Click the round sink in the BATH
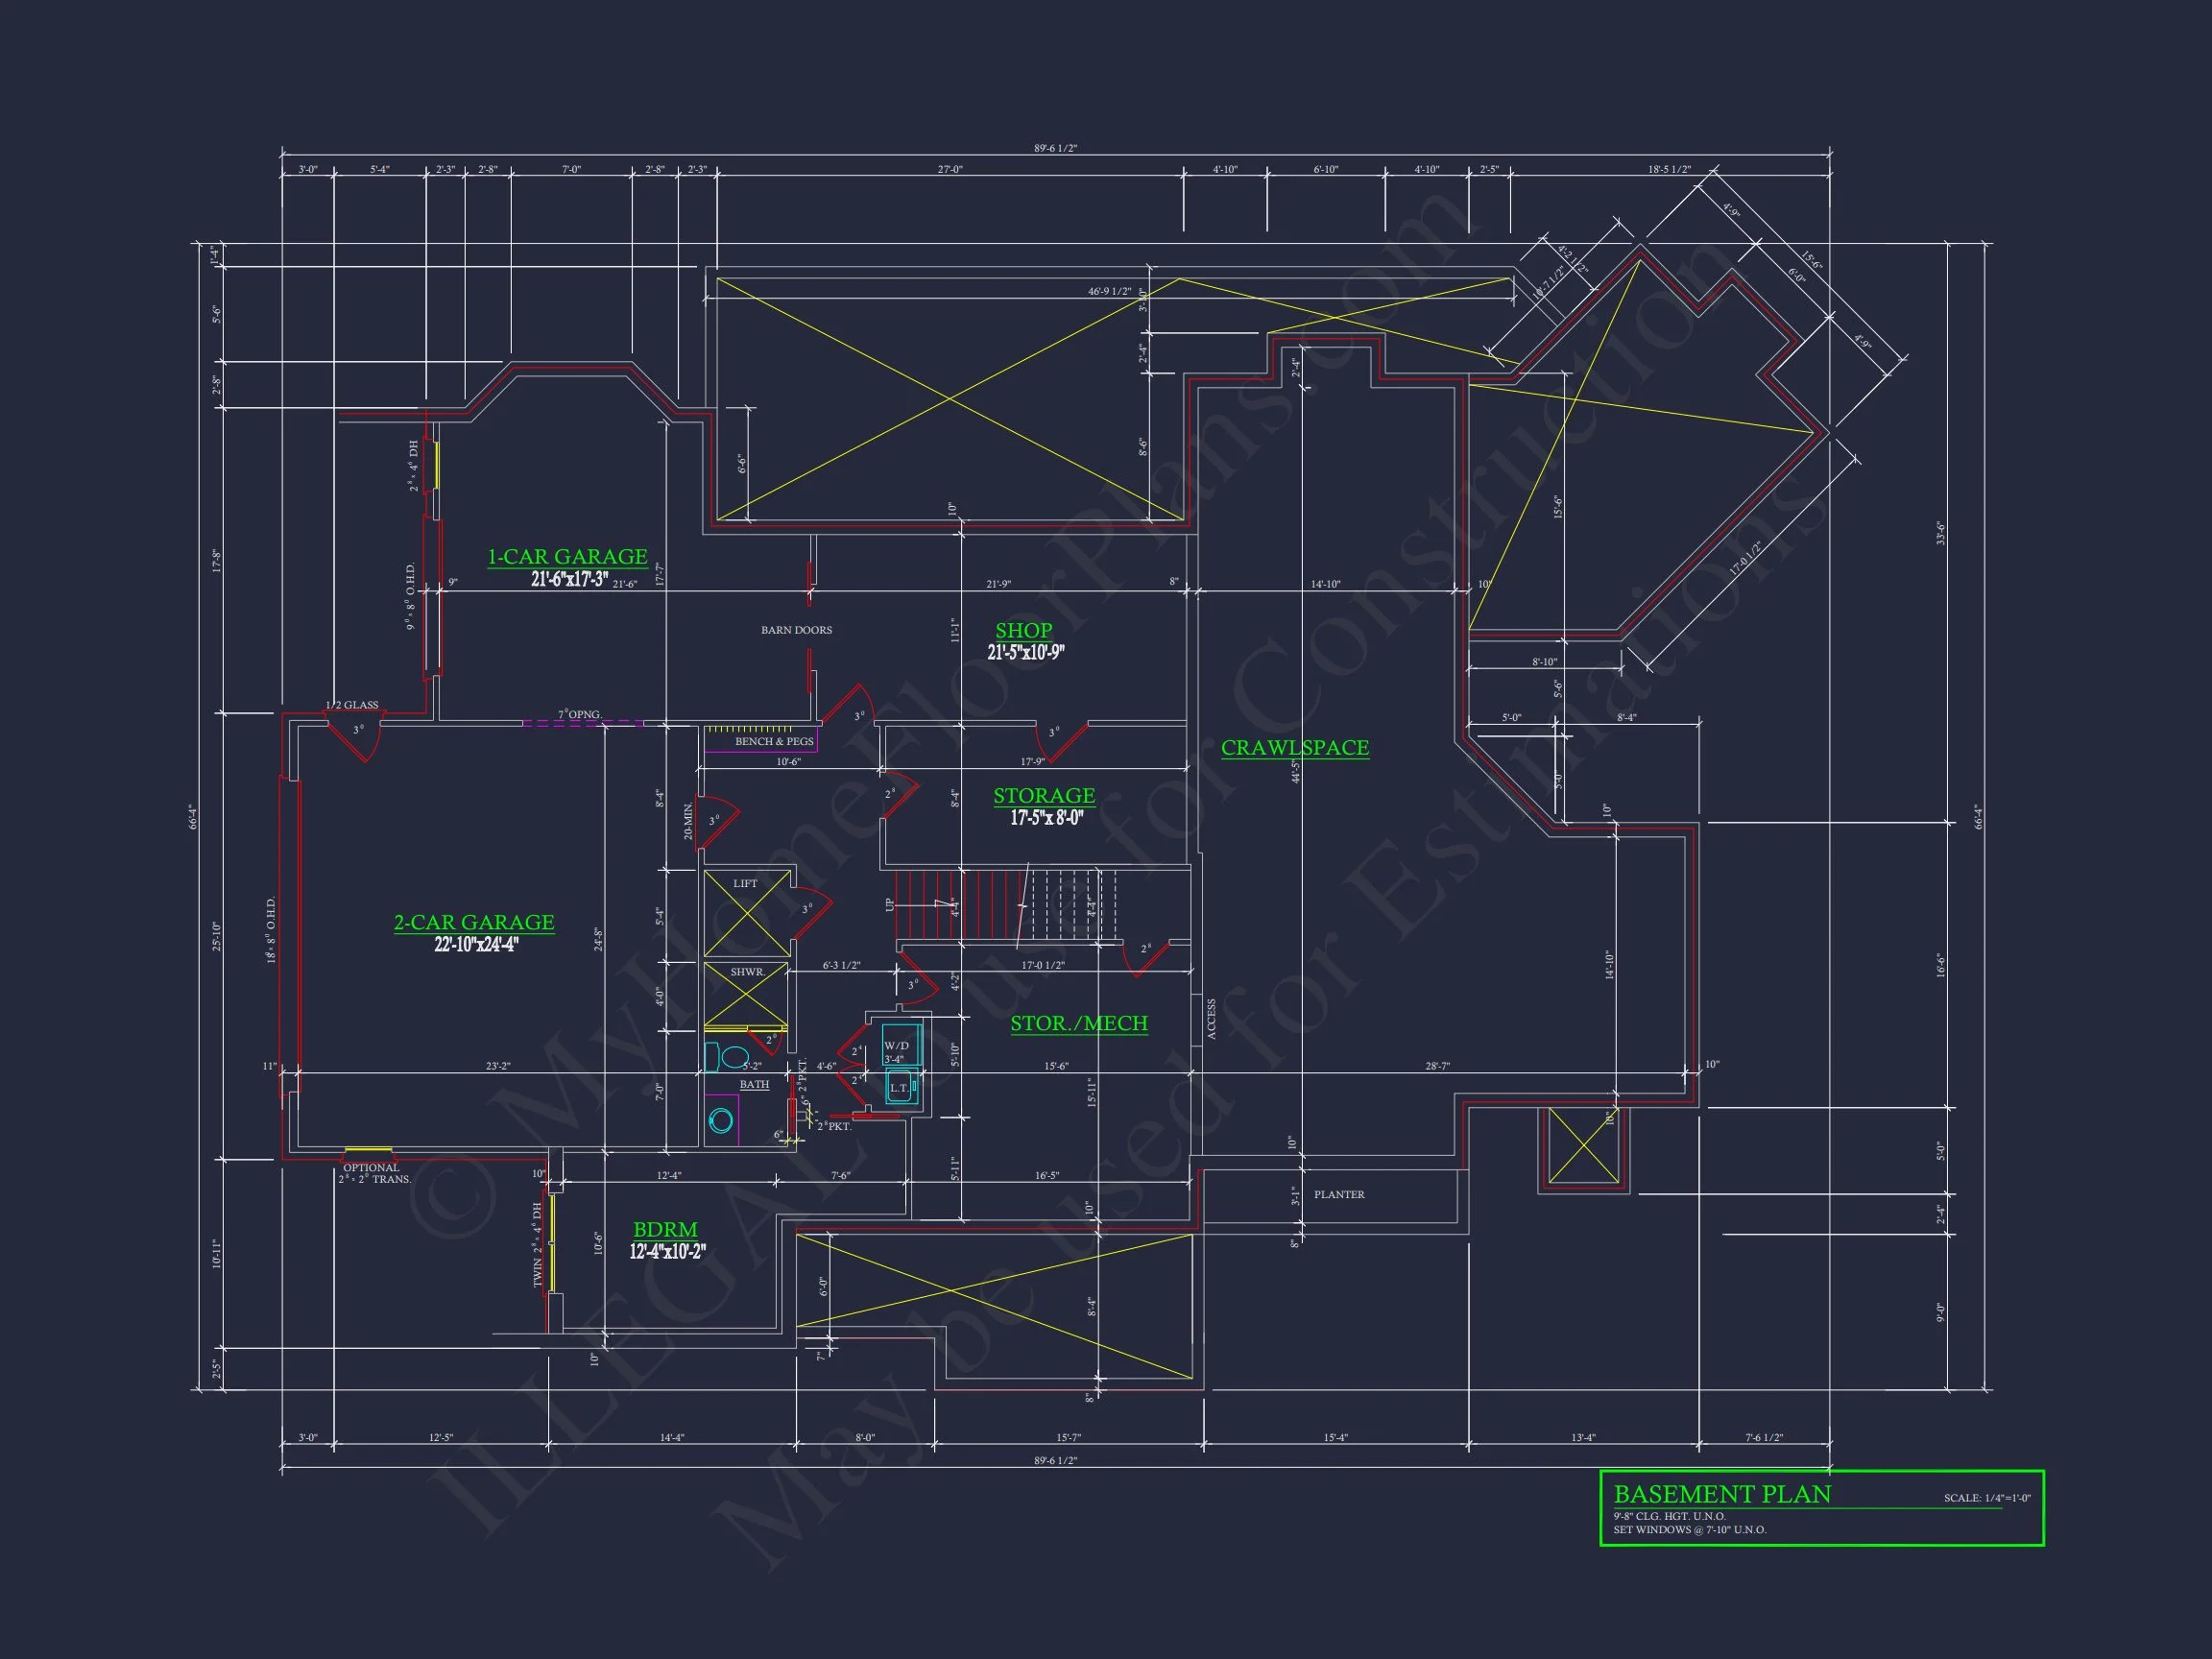 719,1121
